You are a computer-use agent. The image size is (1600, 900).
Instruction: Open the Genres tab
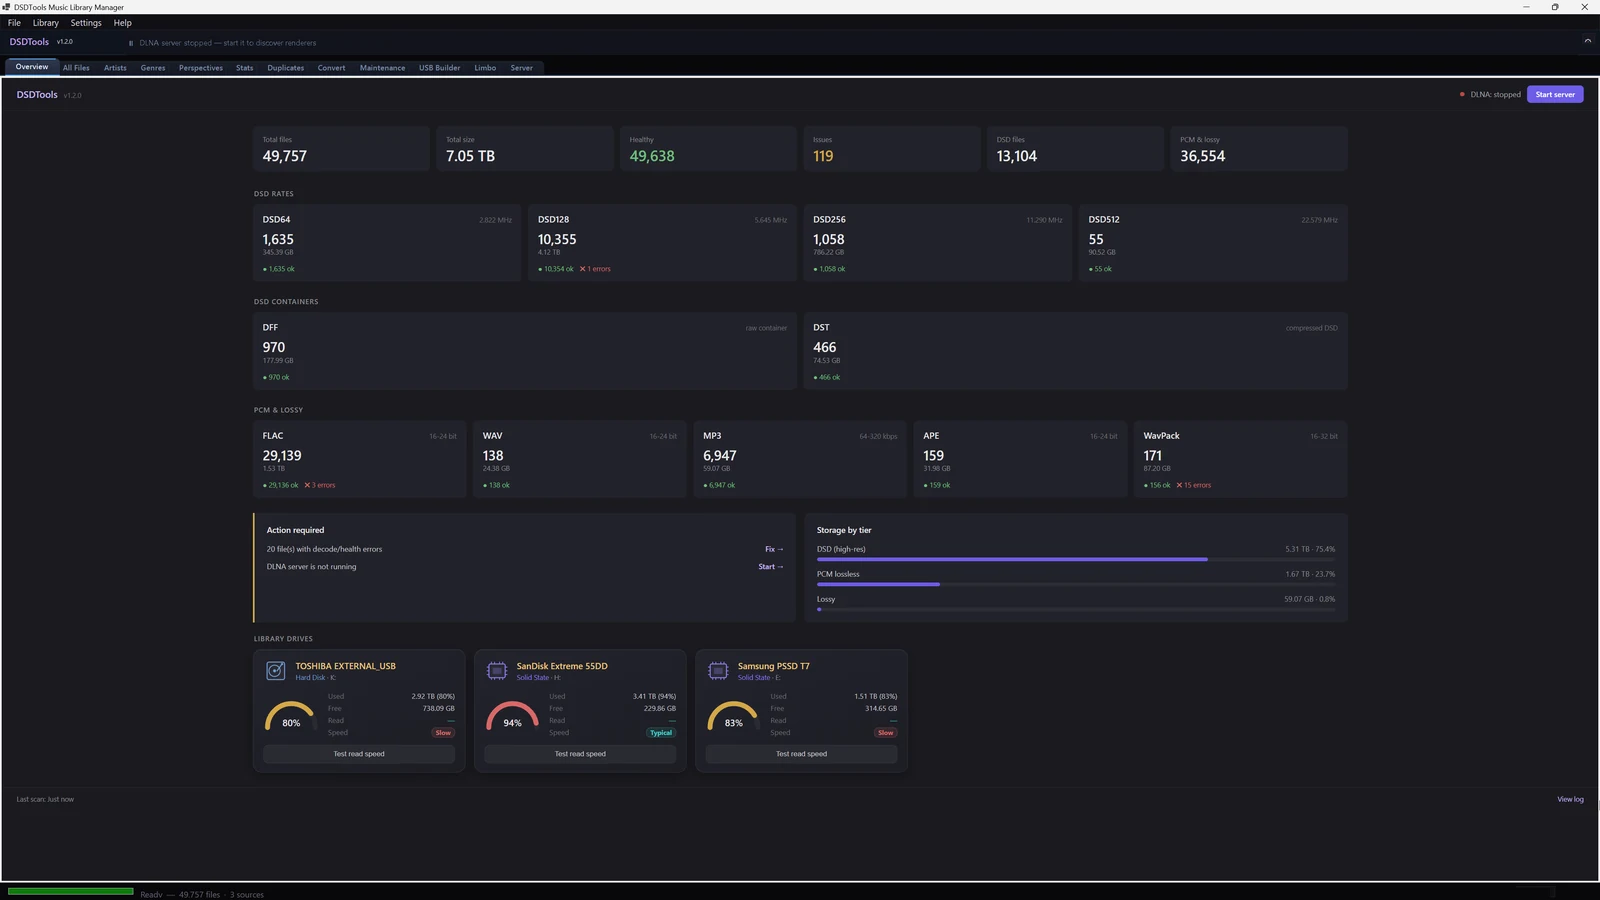[153, 68]
